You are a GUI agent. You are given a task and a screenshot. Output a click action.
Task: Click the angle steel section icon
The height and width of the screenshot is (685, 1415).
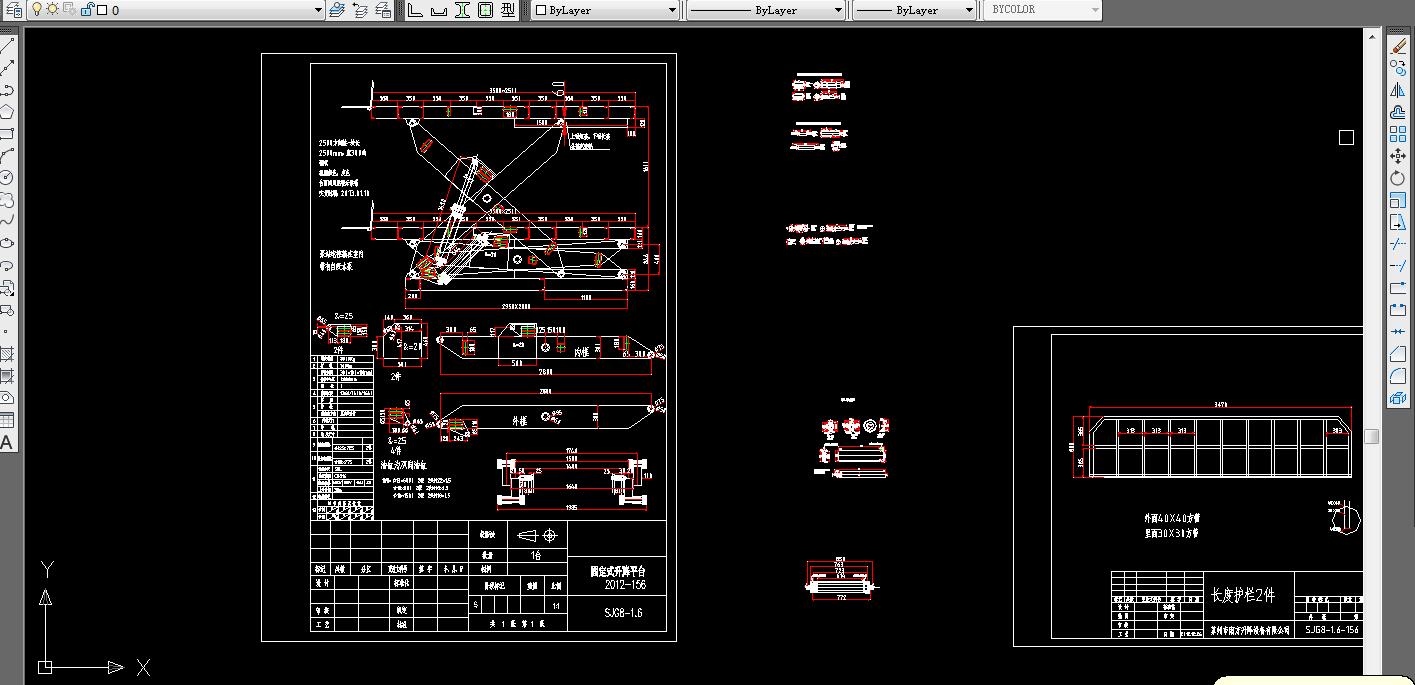pyautogui.click(x=416, y=10)
